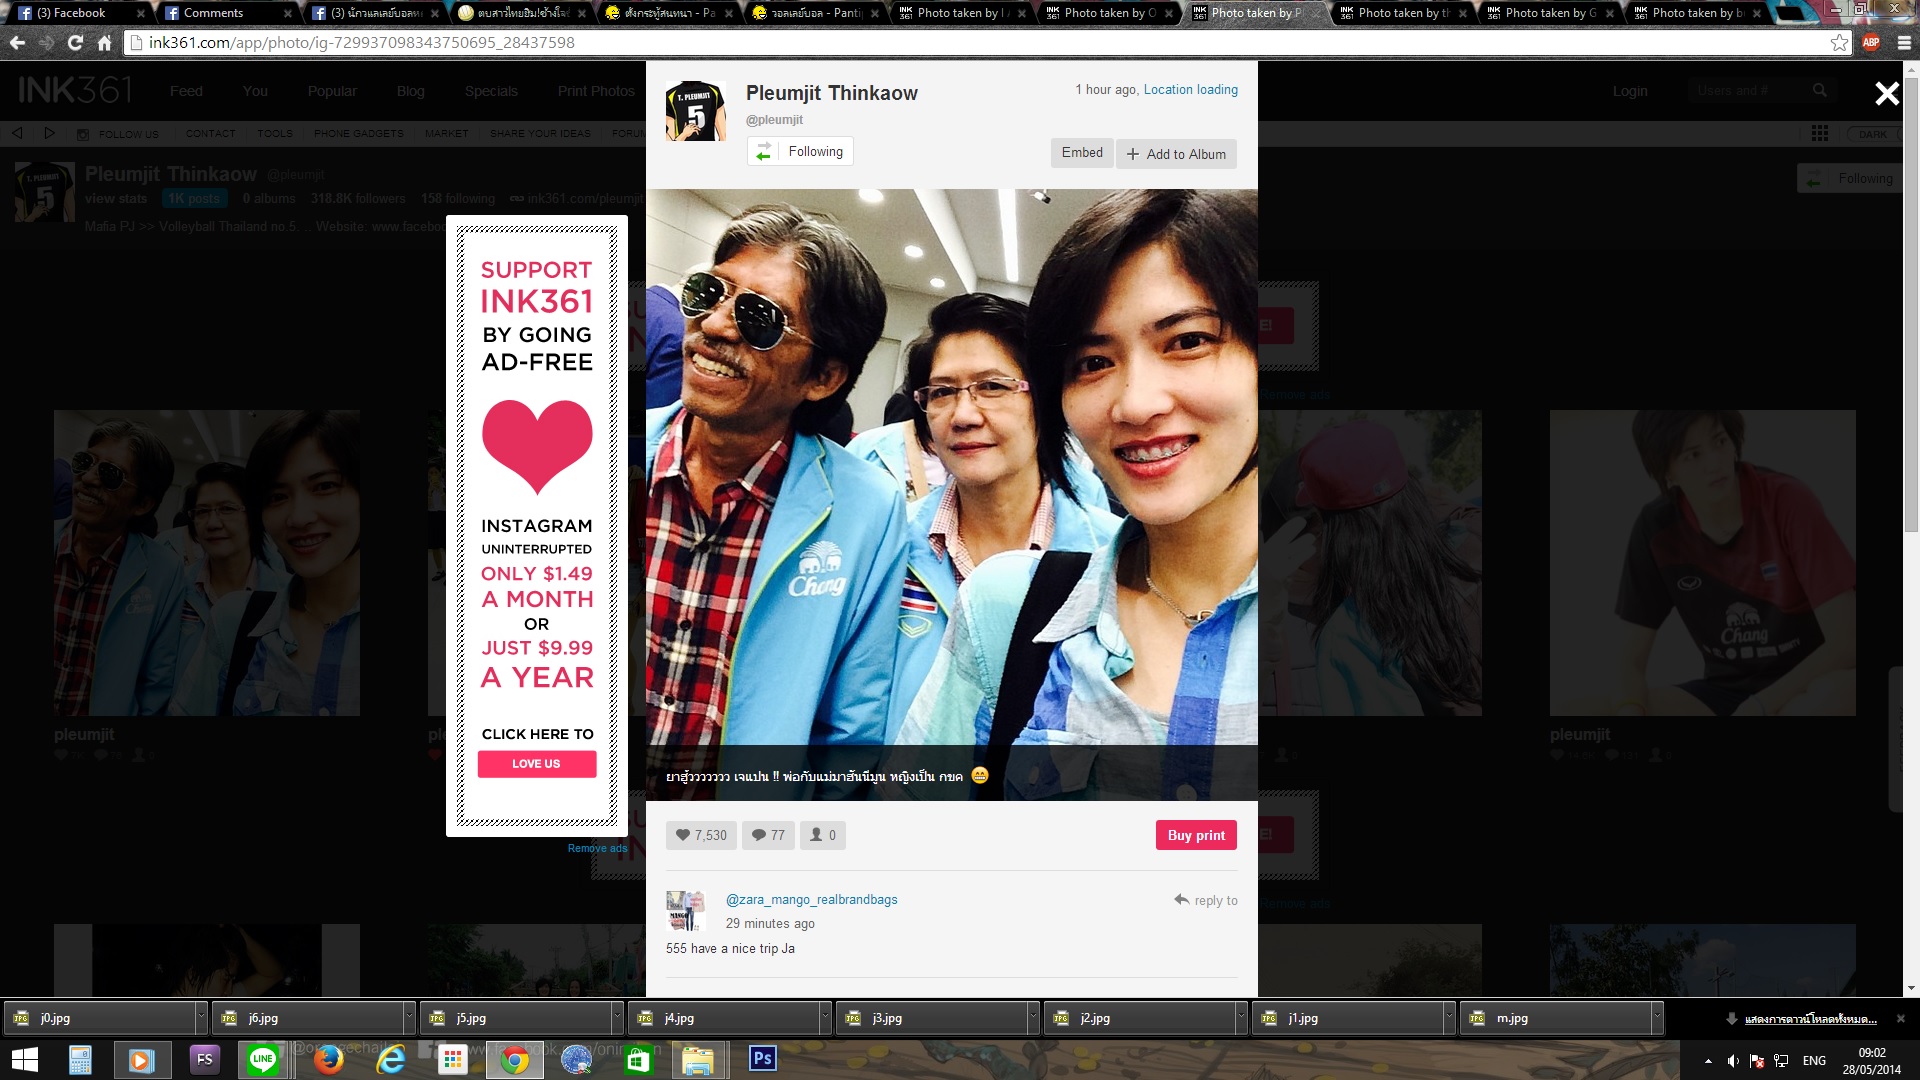
Task: Click the show all downloads link
Action: (1810, 1019)
